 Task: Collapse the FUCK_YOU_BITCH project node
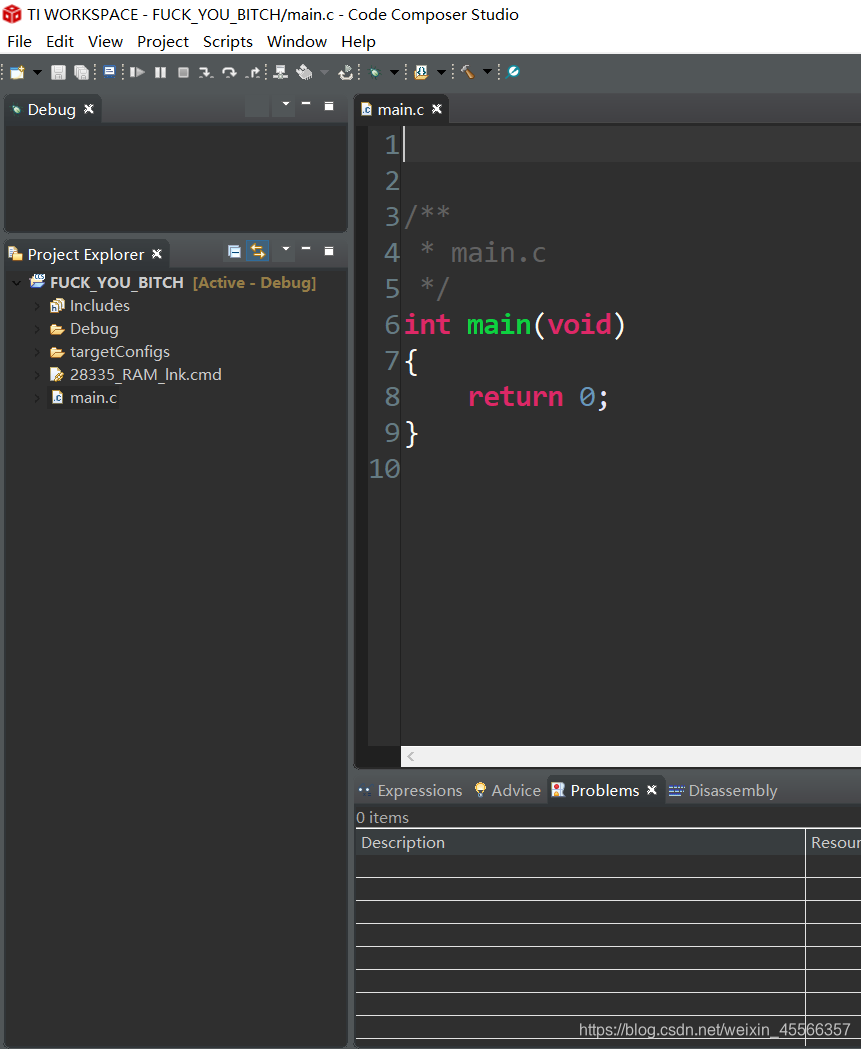(x=16, y=283)
